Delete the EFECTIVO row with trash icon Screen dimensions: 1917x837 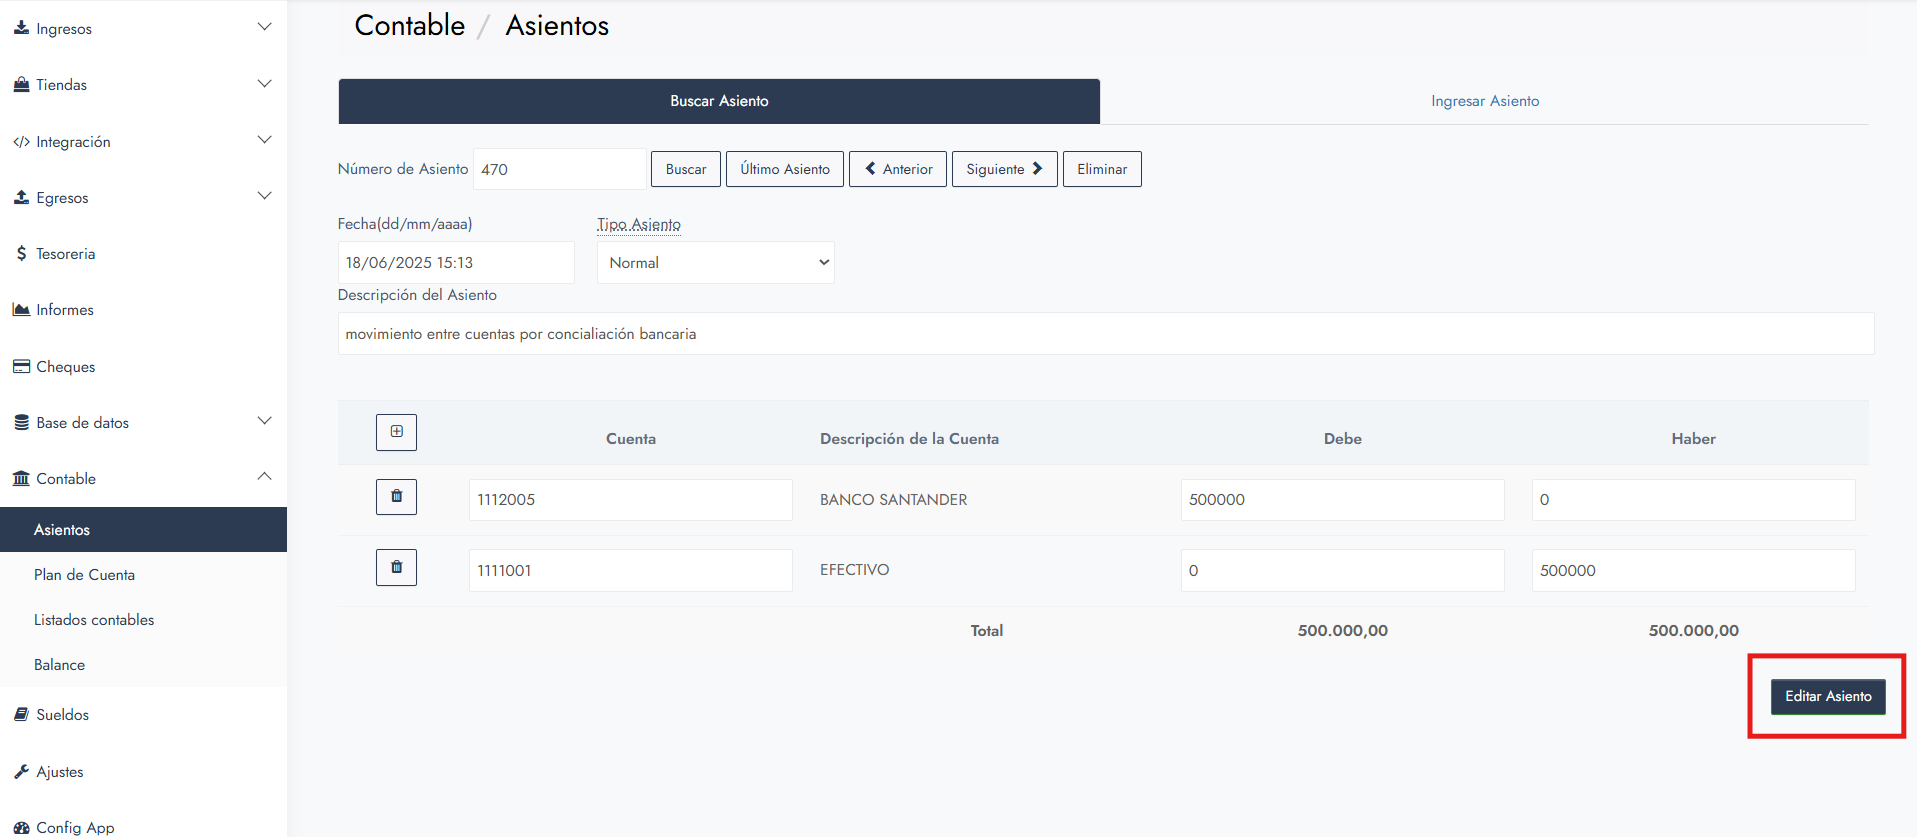click(x=396, y=568)
